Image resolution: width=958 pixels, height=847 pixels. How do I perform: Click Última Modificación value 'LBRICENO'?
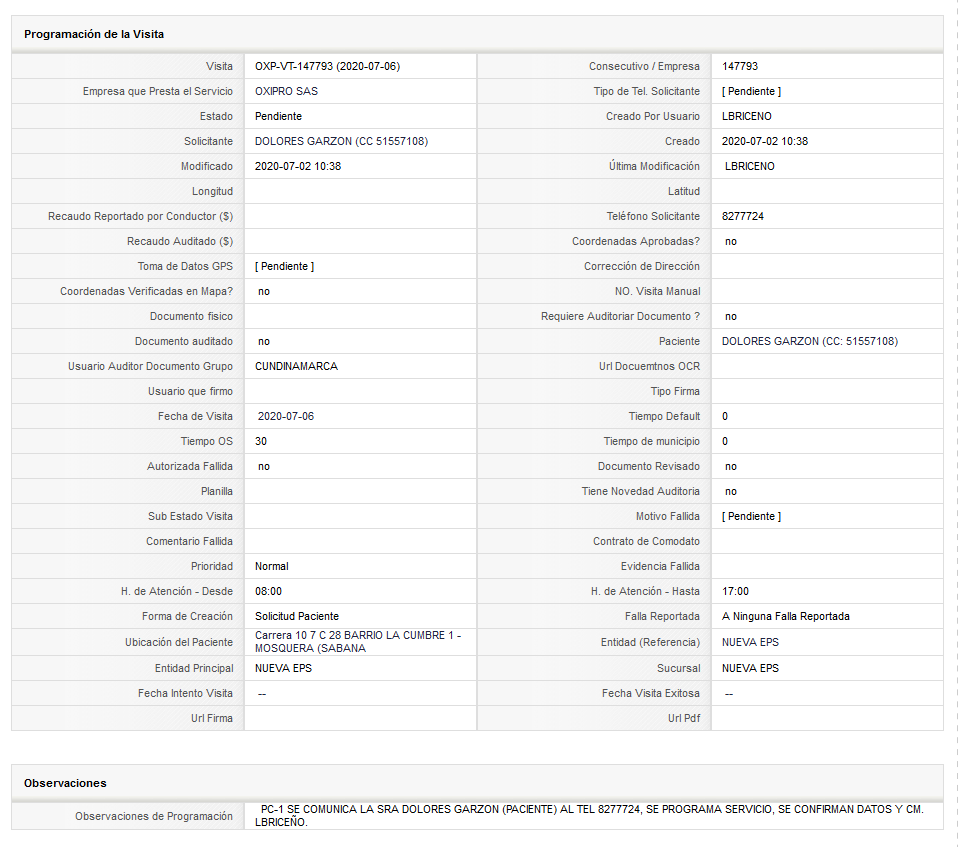click(x=750, y=166)
